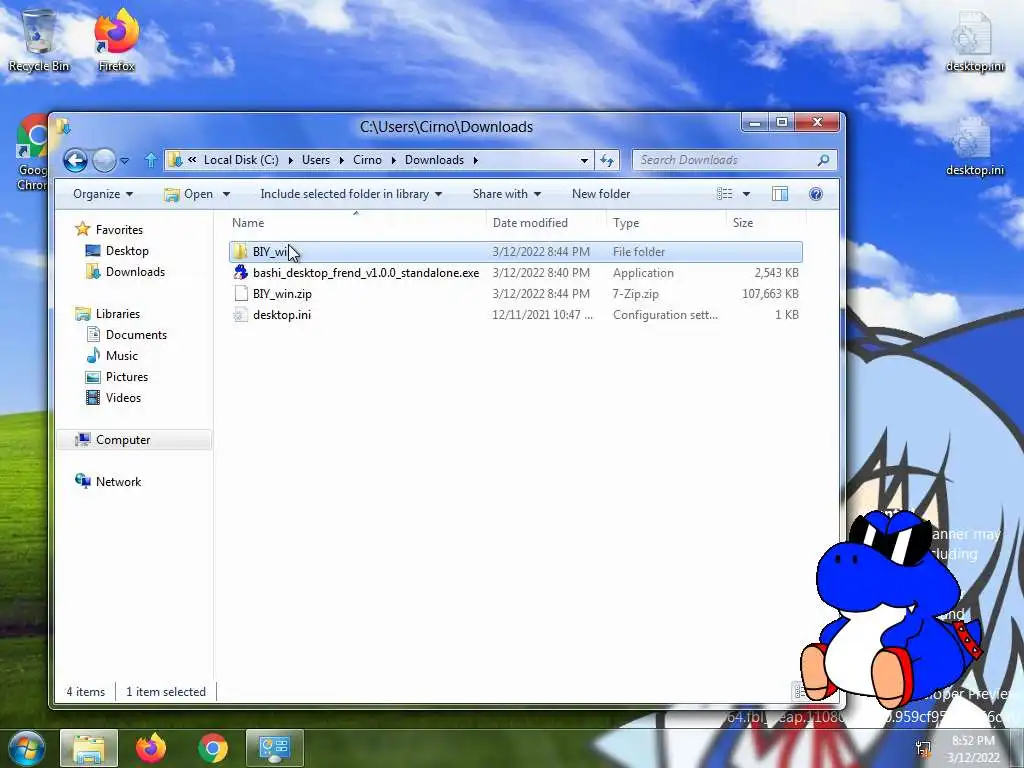1024x768 pixels.
Task: Click the bashi_desktop_frend_v1.0.0_standalone.exe filename
Action: pos(366,273)
